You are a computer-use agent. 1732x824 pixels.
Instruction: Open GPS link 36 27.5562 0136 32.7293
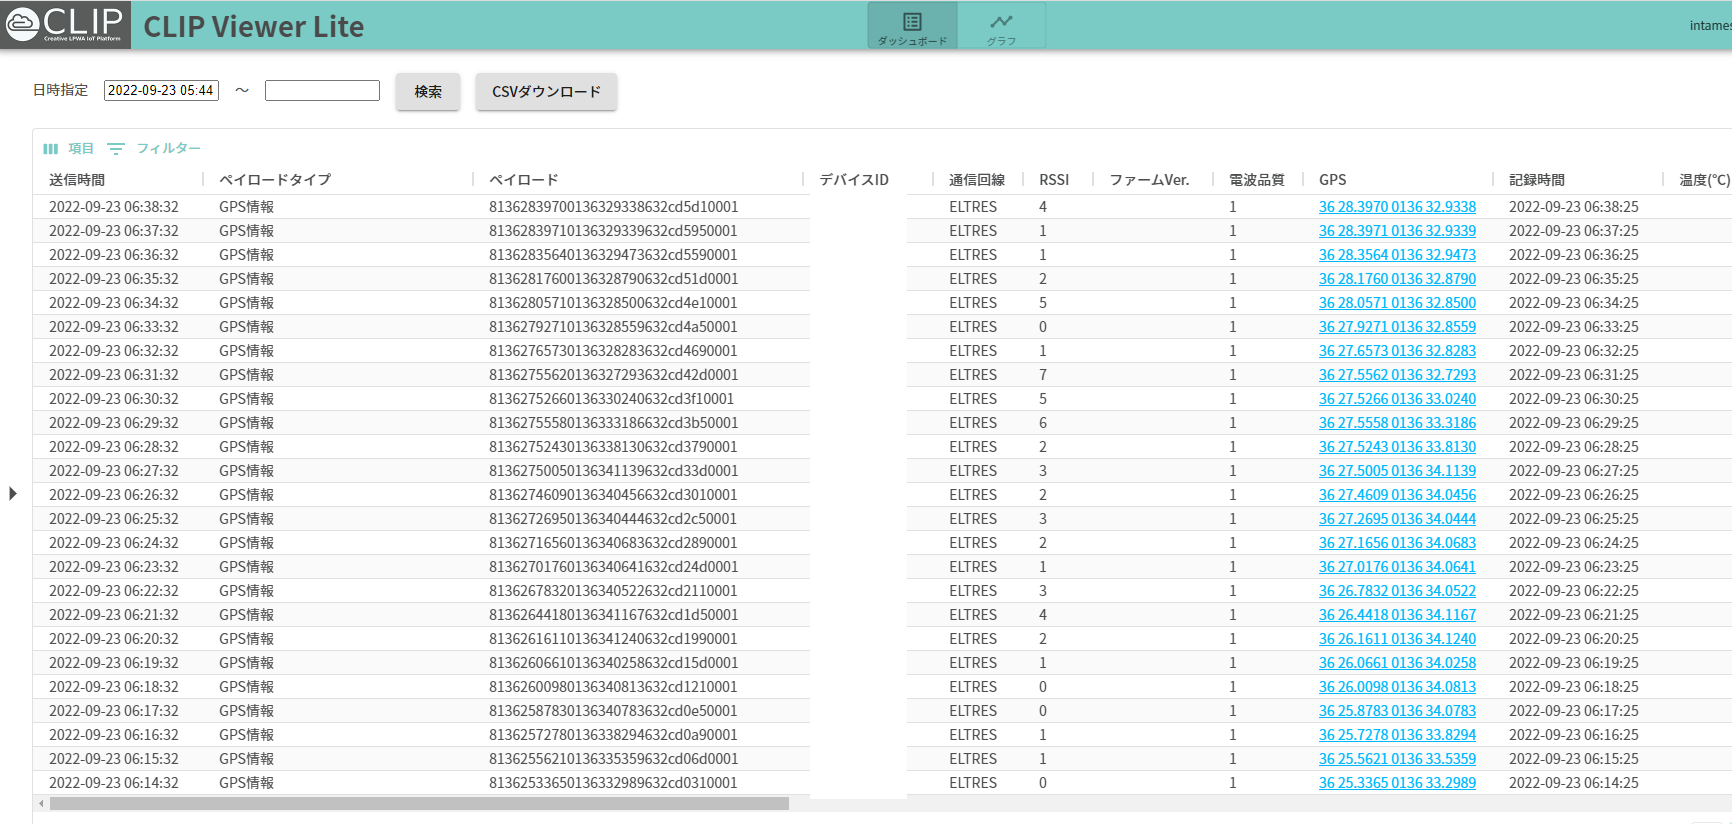(1396, 375)
